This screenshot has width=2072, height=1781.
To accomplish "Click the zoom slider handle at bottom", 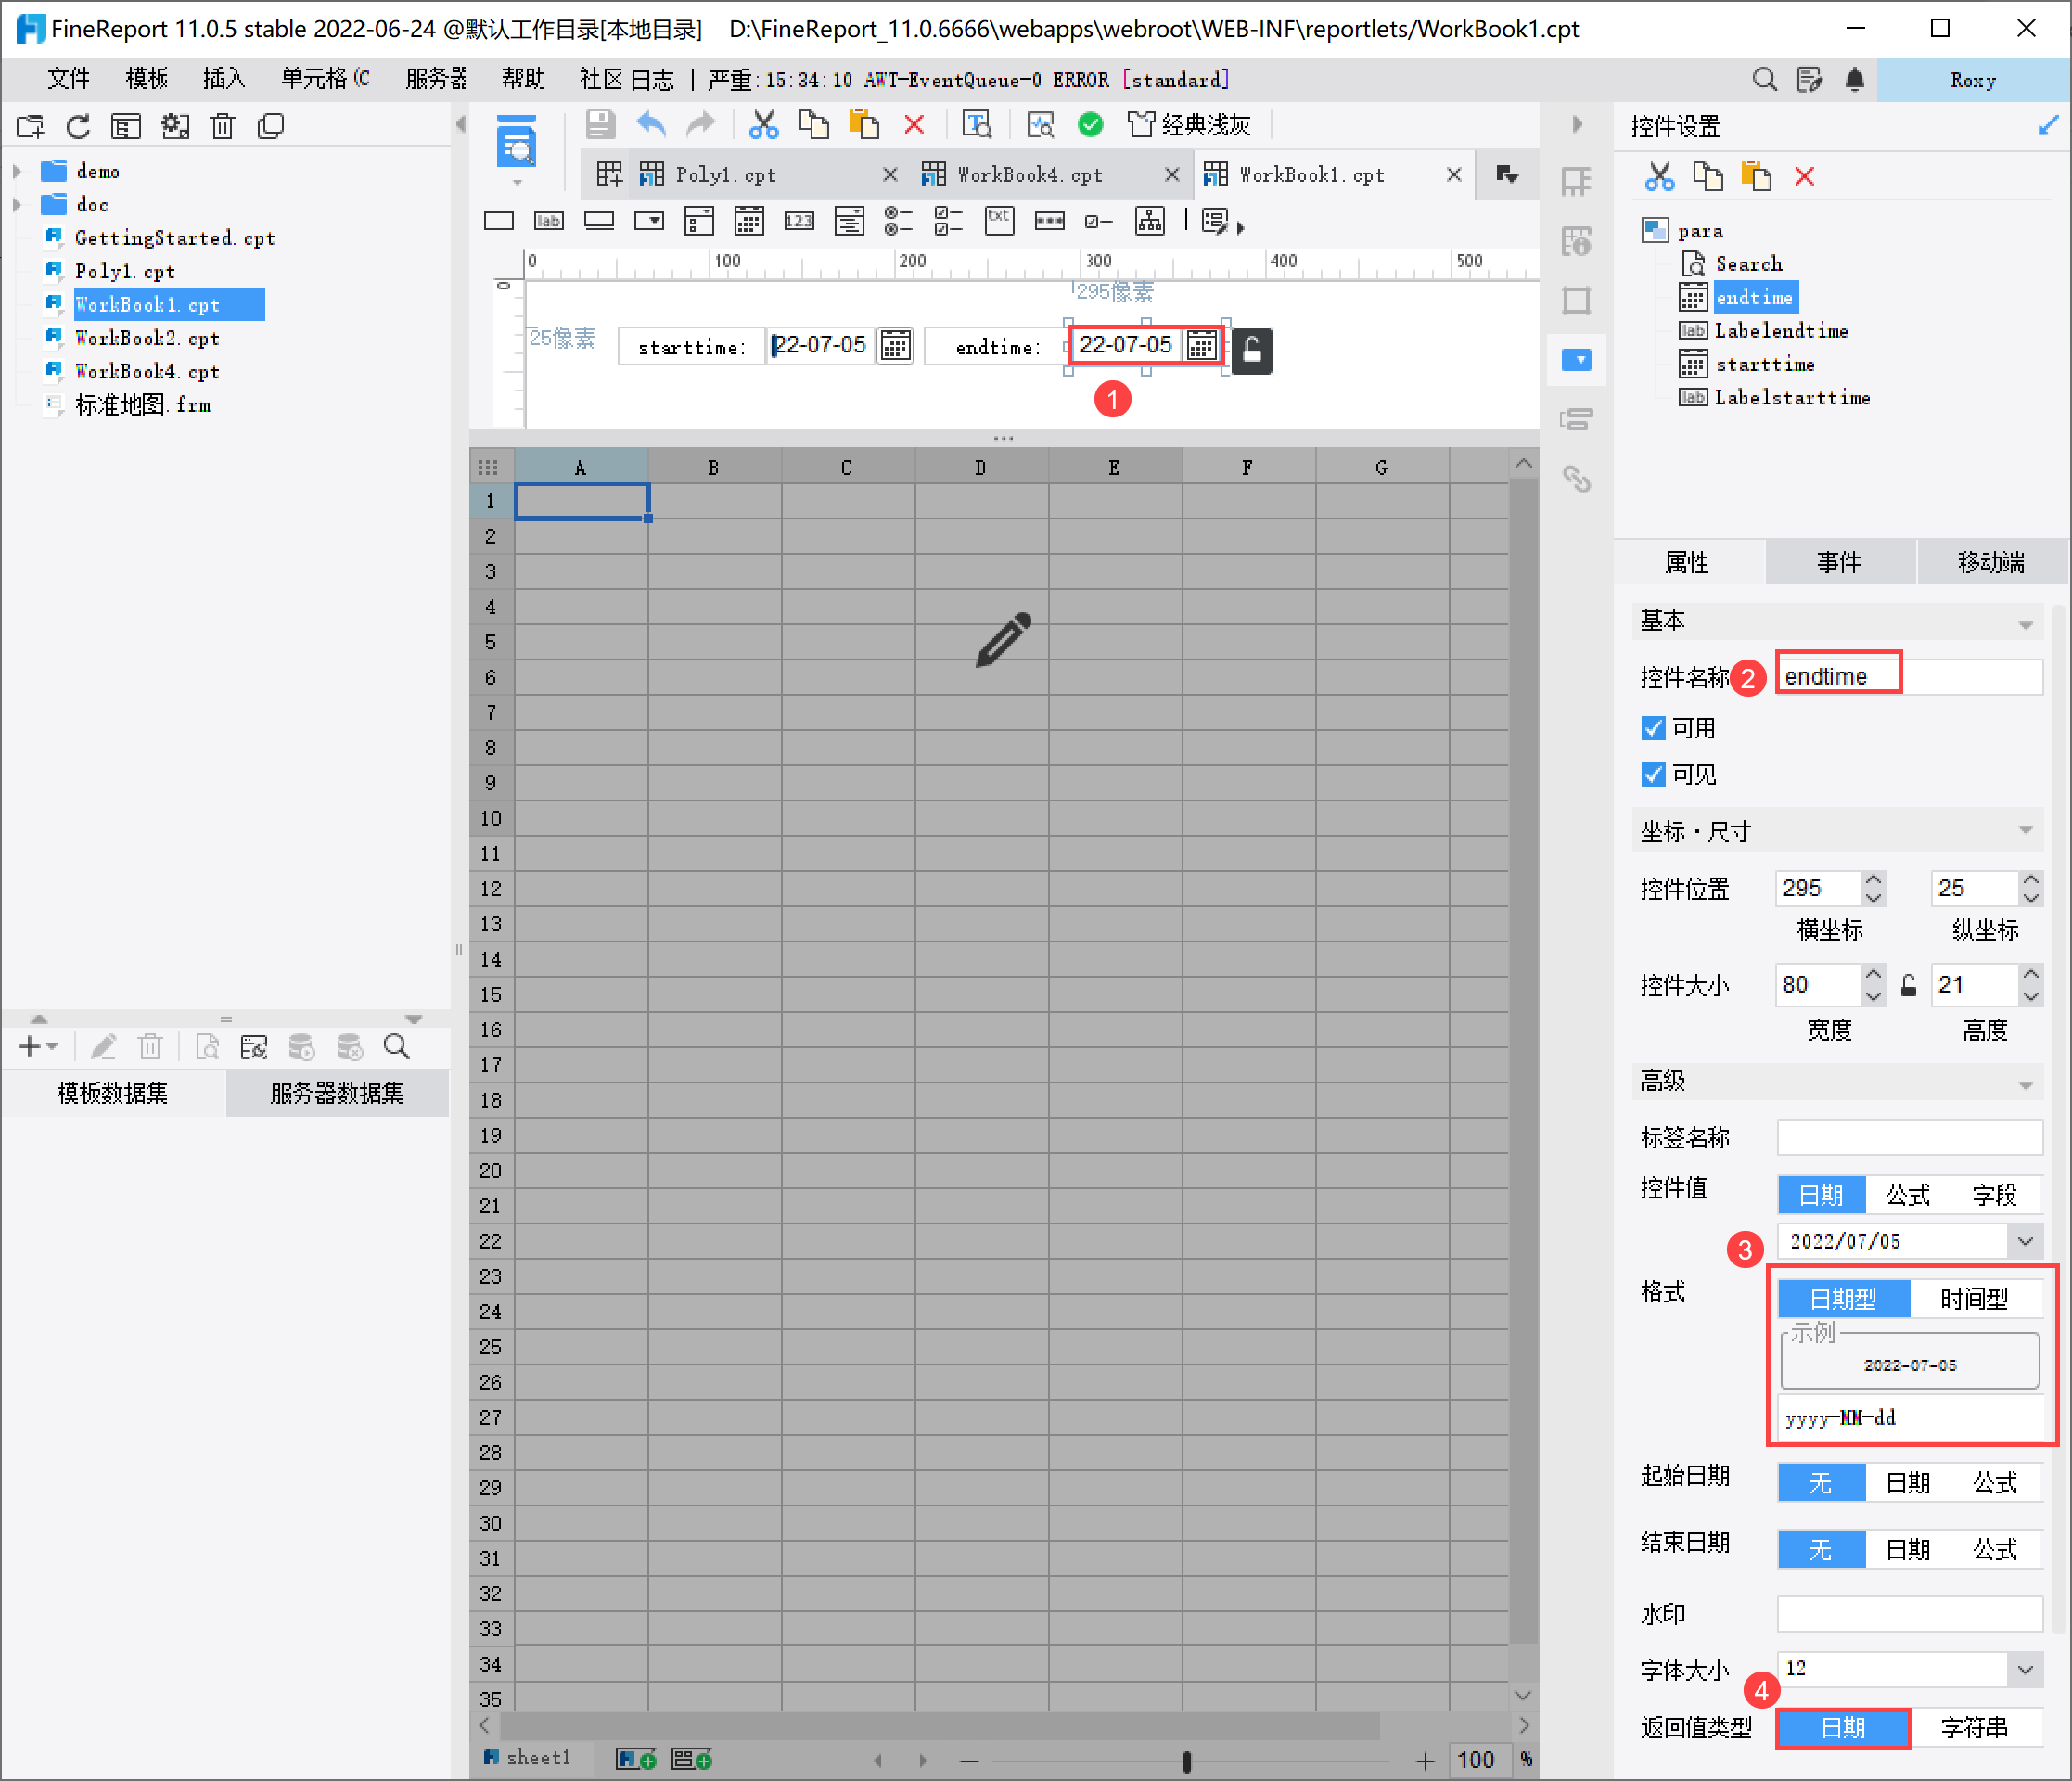I will click(1186, 1761).
